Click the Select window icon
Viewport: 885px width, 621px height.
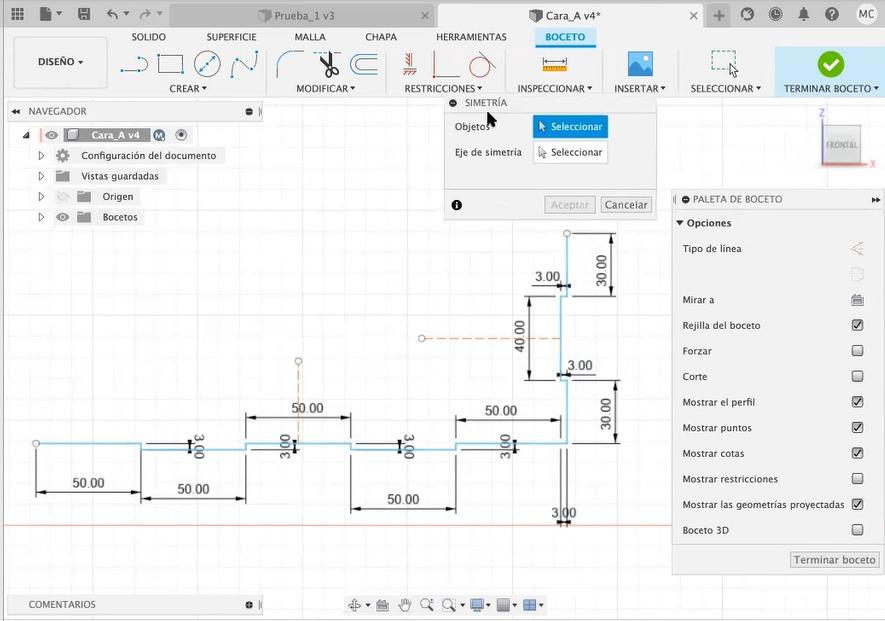pyautogui.click(x=725, y=63)
